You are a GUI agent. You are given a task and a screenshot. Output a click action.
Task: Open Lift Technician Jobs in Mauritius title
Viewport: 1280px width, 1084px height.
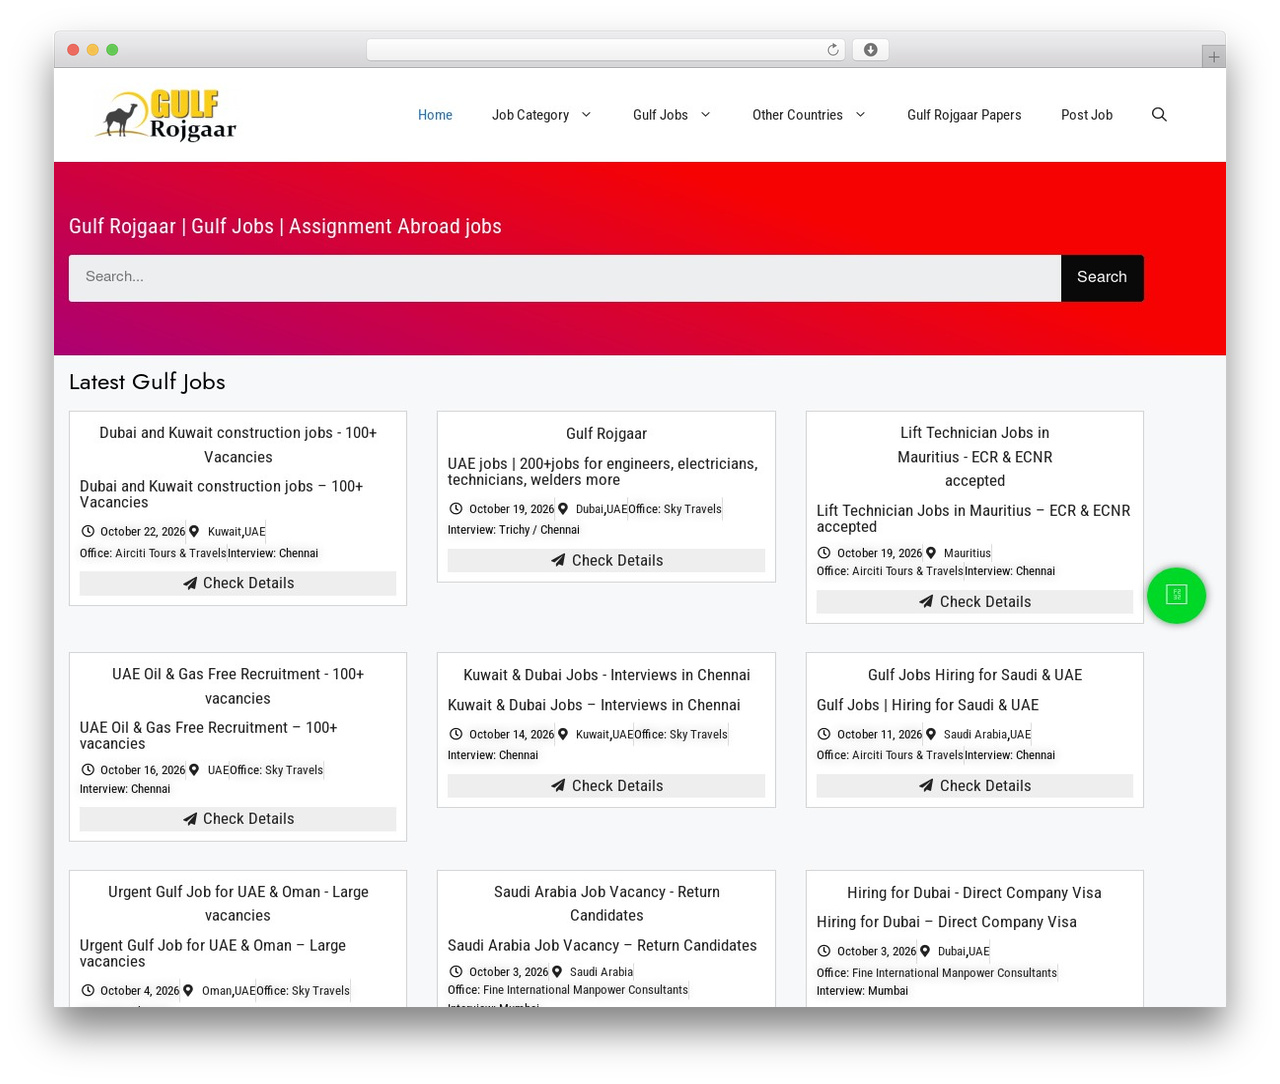975,457
